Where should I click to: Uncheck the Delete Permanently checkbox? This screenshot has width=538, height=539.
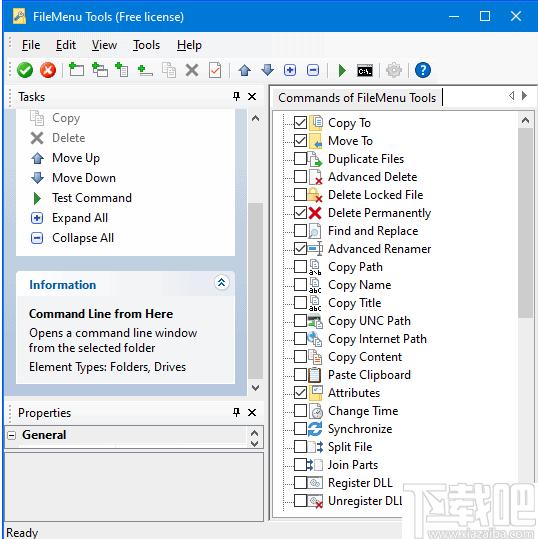(300, 213)
